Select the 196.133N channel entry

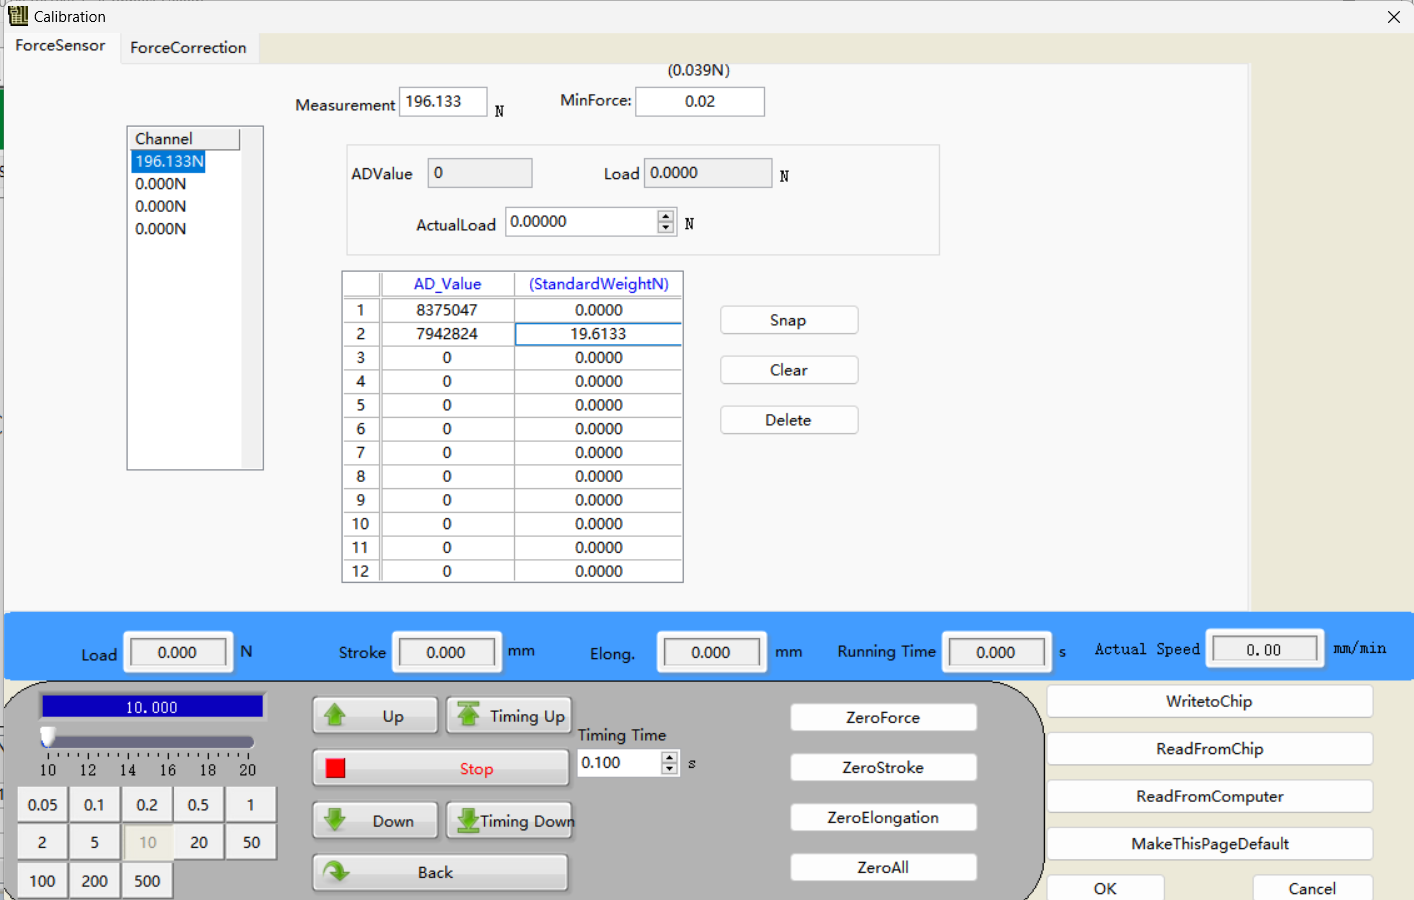coord(169,161)
